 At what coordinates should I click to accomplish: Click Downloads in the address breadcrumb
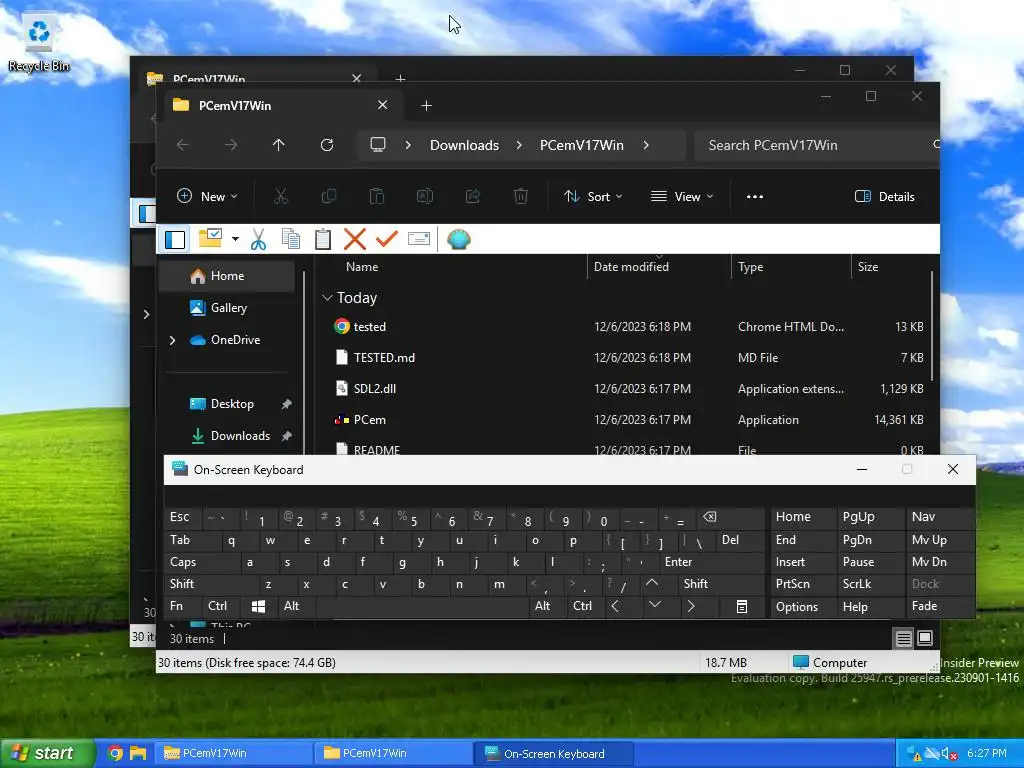click(464, 145)
